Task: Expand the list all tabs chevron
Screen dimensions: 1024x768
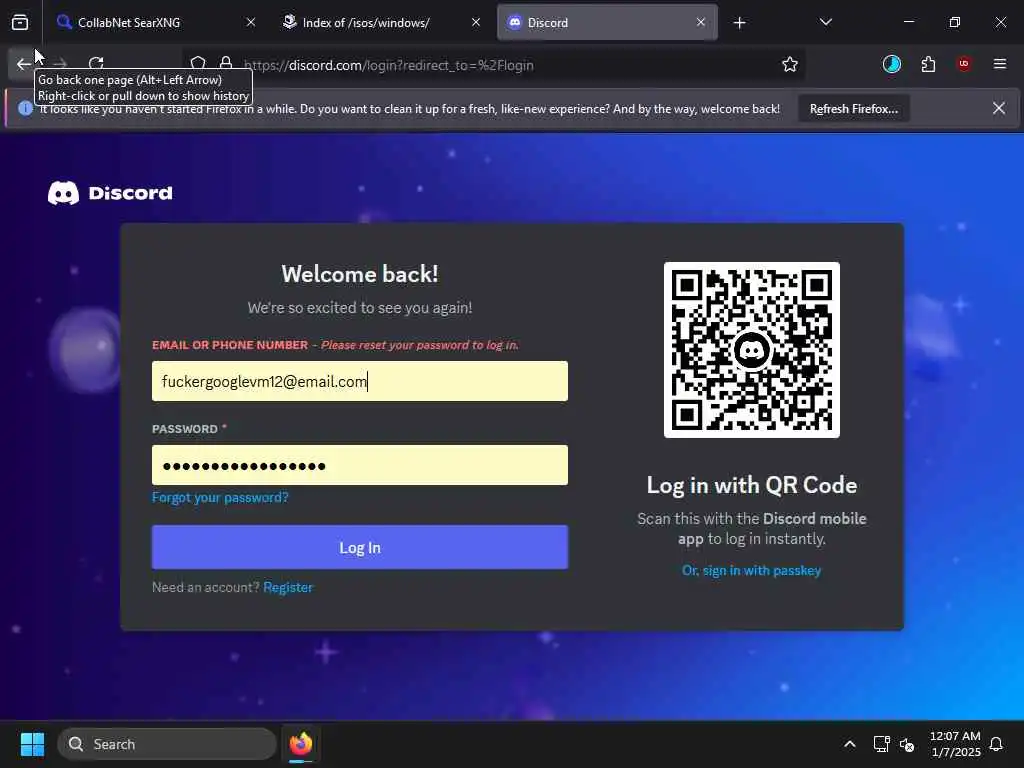Action: (x=825, y=22)
